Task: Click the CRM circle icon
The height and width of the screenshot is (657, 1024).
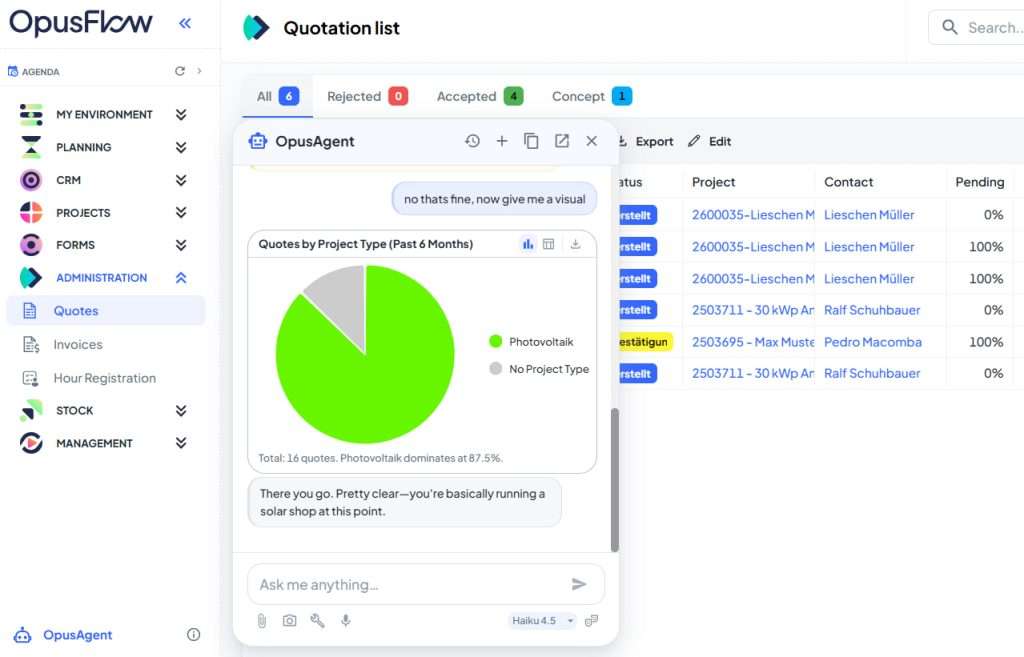Action: [31, 180]
